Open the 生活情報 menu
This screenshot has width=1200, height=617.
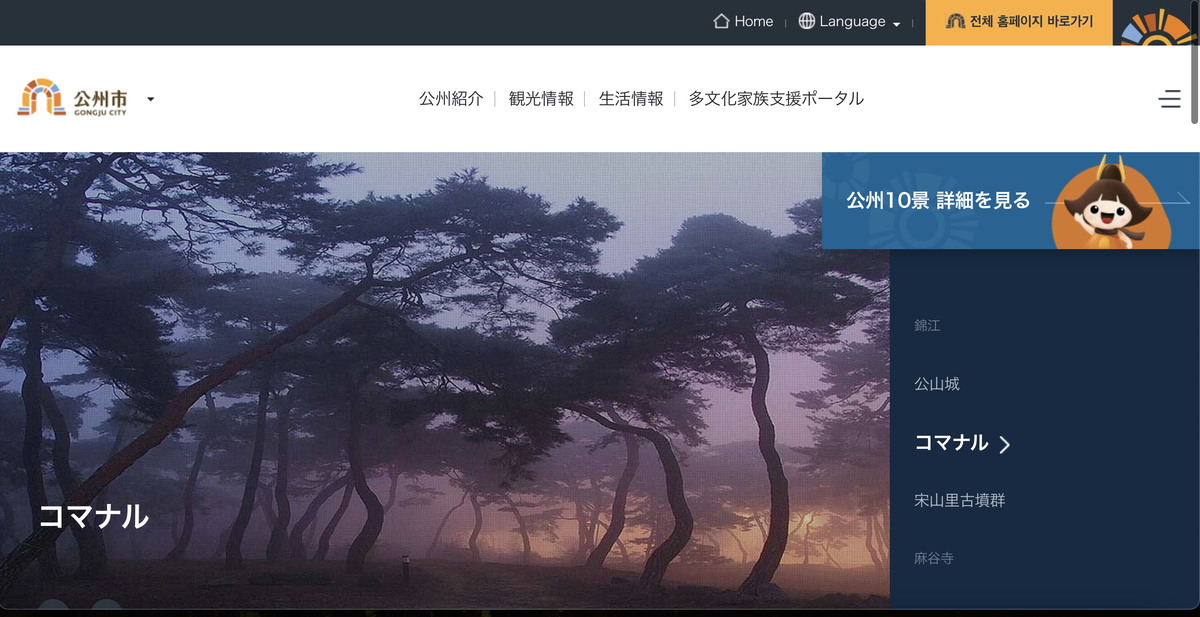631,99
